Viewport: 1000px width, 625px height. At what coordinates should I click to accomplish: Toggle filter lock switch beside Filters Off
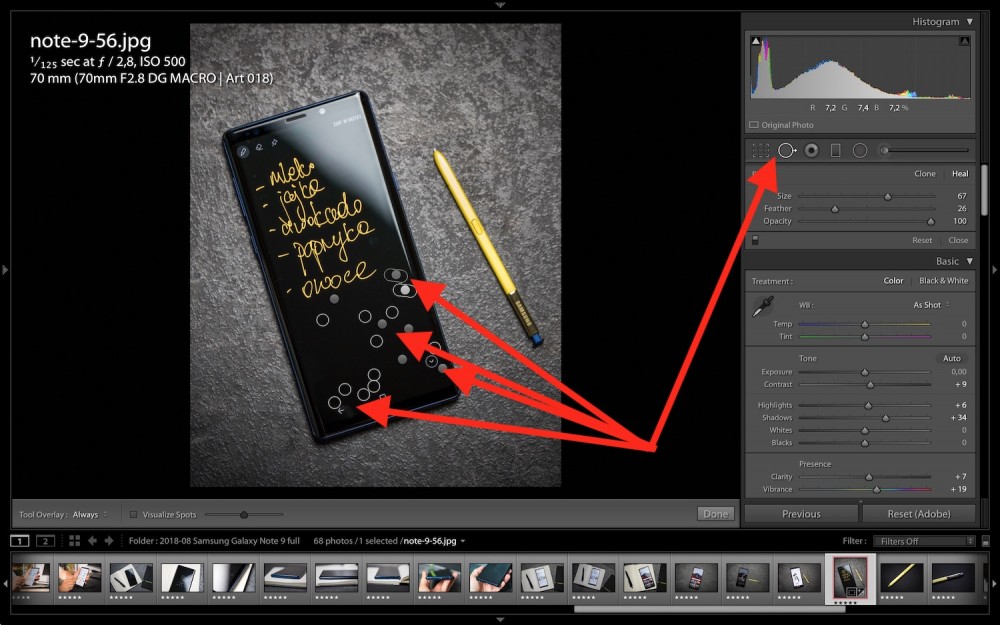click(985, 541)
